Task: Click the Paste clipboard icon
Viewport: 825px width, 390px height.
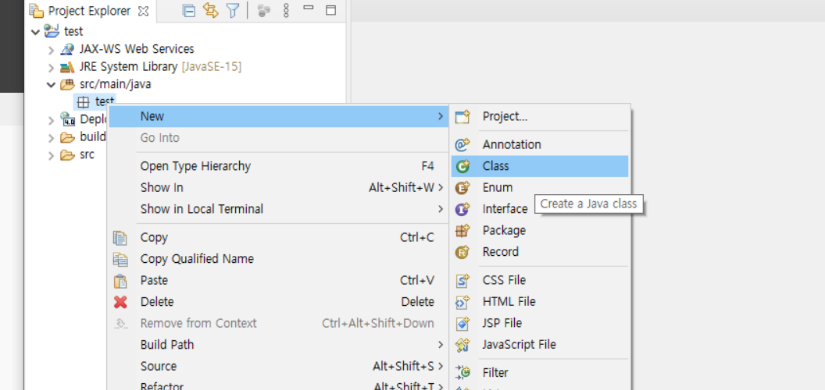Action: (120, 281)
